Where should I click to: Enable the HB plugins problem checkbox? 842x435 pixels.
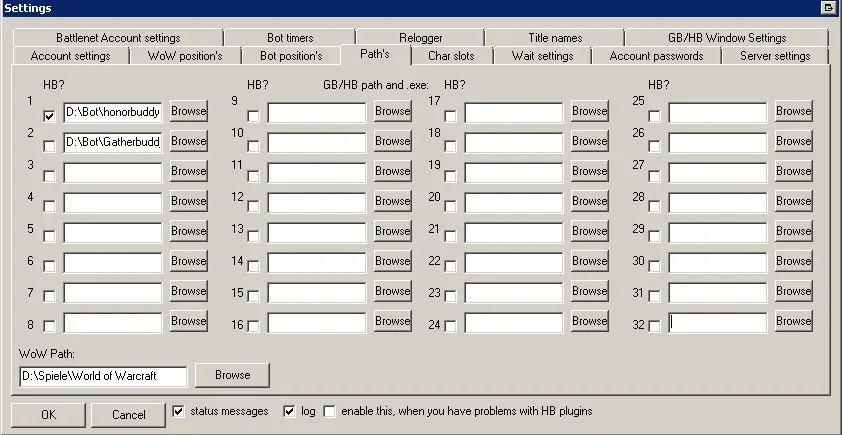coord(330,411)
